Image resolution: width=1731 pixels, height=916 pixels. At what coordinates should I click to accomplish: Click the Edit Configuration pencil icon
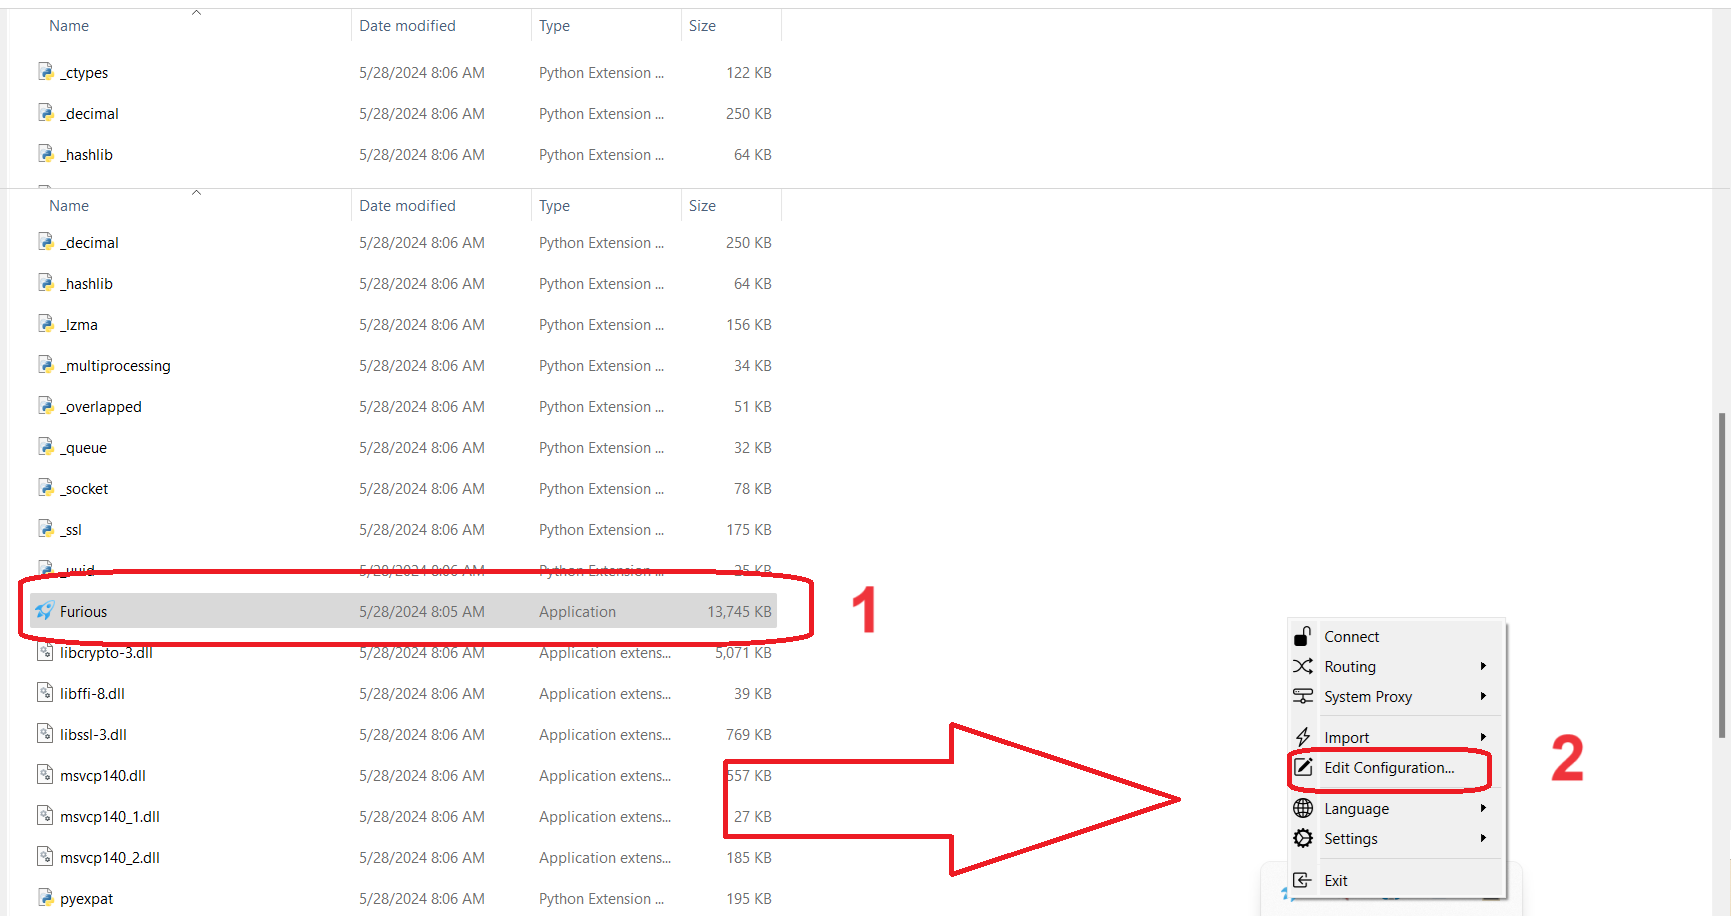(x=1303, y=768)
